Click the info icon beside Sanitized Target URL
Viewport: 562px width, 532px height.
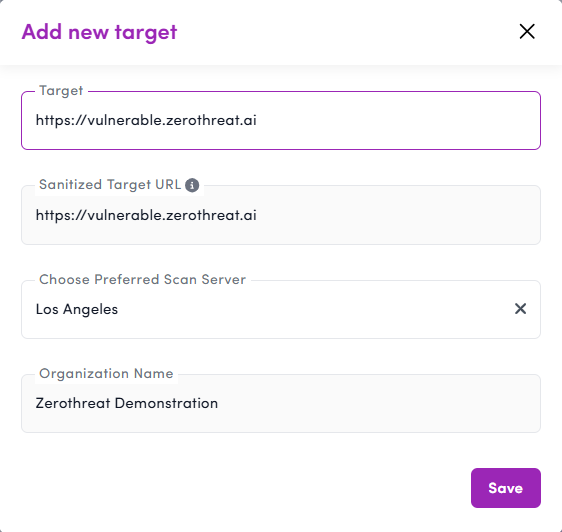[192, 185]
